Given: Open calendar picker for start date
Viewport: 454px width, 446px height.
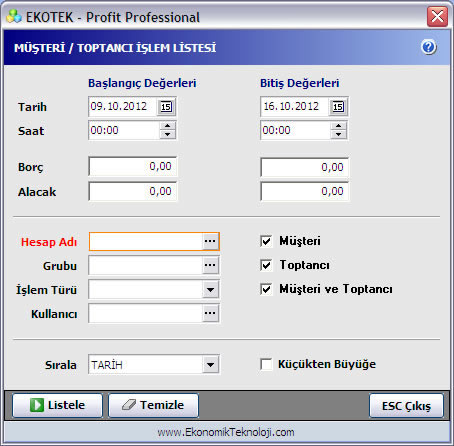Looking at the screenshot, I should click(x=166, y=107).
